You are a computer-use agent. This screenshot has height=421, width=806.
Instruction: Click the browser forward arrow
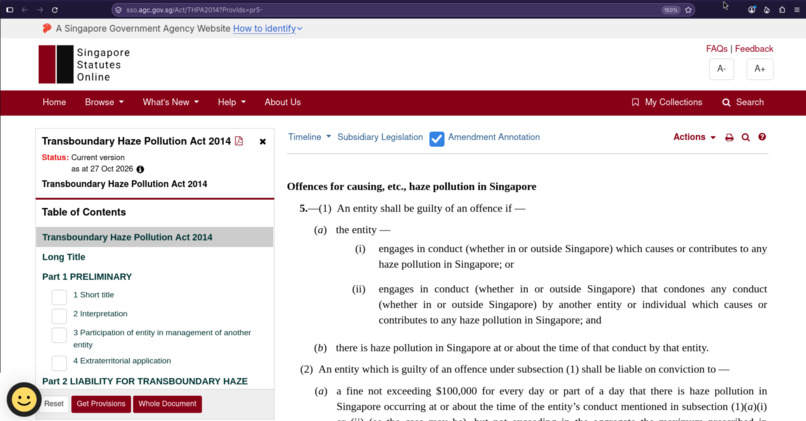tap(40, 10)
